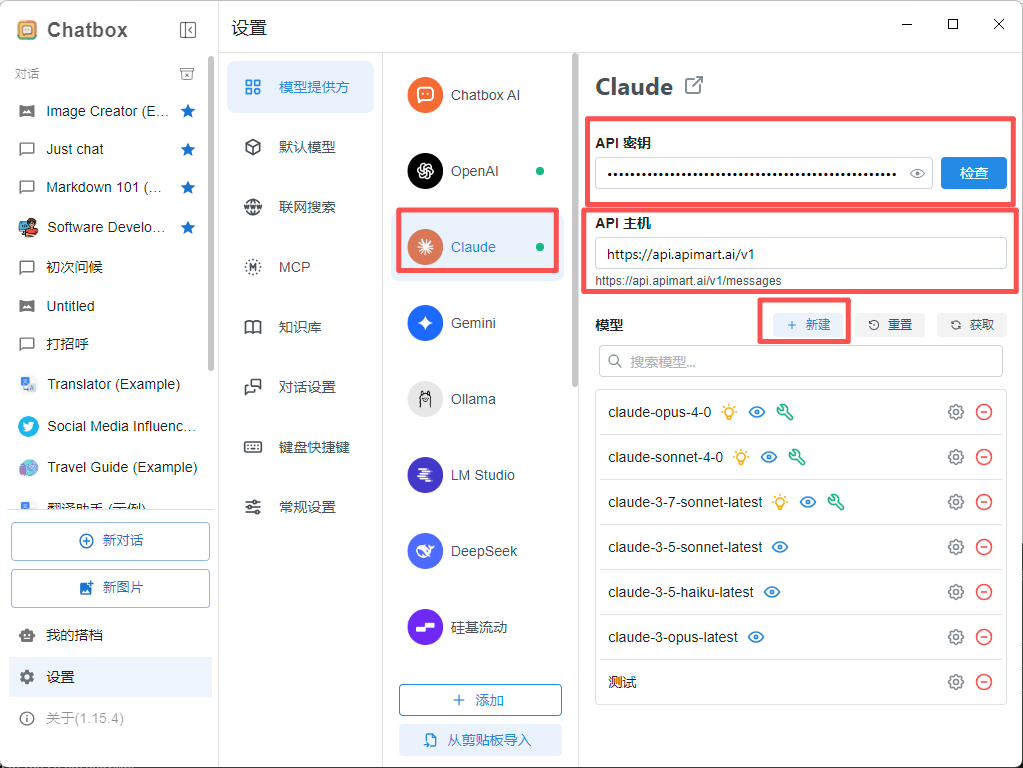Open 我的搭档 in sidebar
Viewport: 1023px width, 768px height.
coord(110,635)
